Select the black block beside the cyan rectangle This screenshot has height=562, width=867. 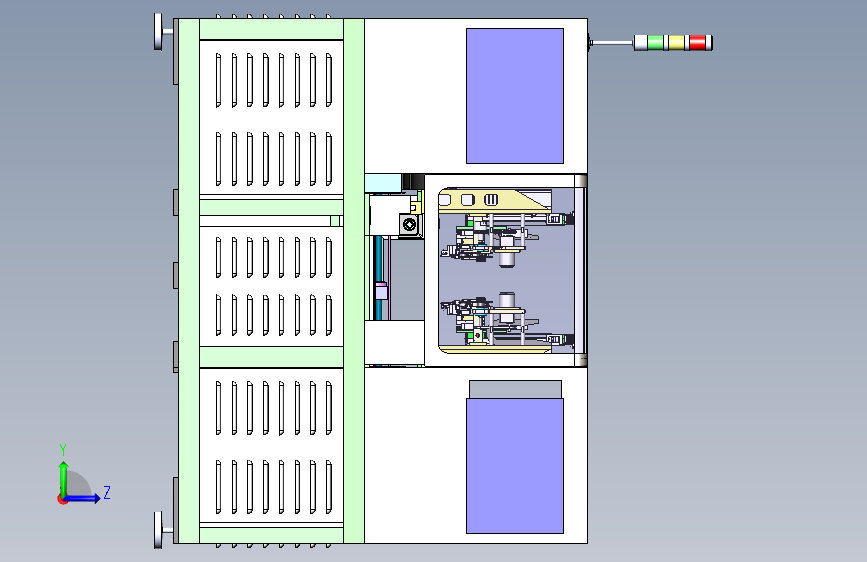pos(413,181)
